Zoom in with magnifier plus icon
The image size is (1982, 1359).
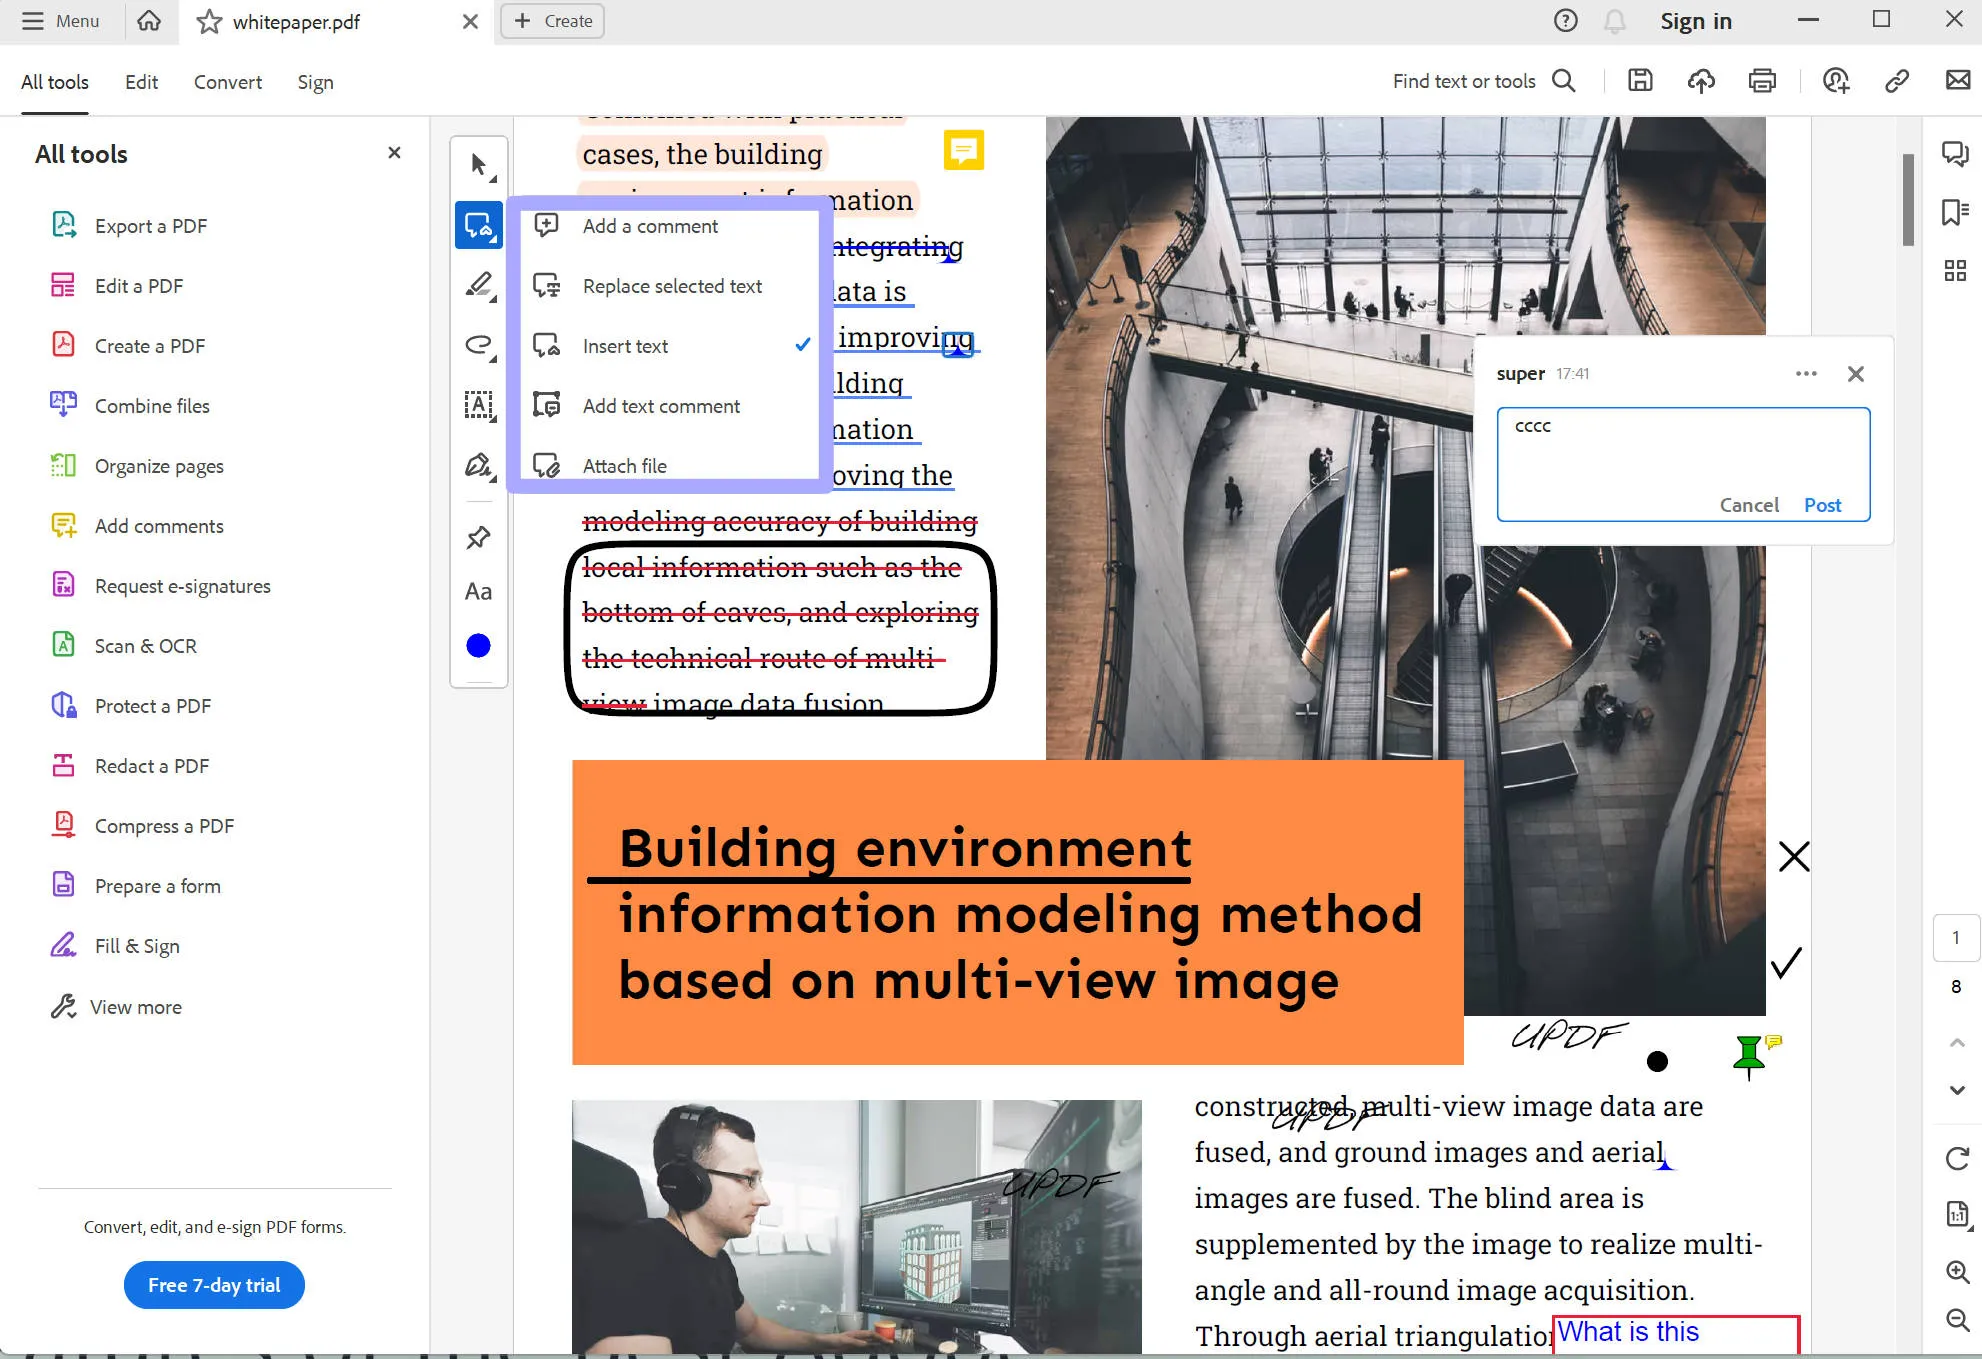click(1957, 1271)
